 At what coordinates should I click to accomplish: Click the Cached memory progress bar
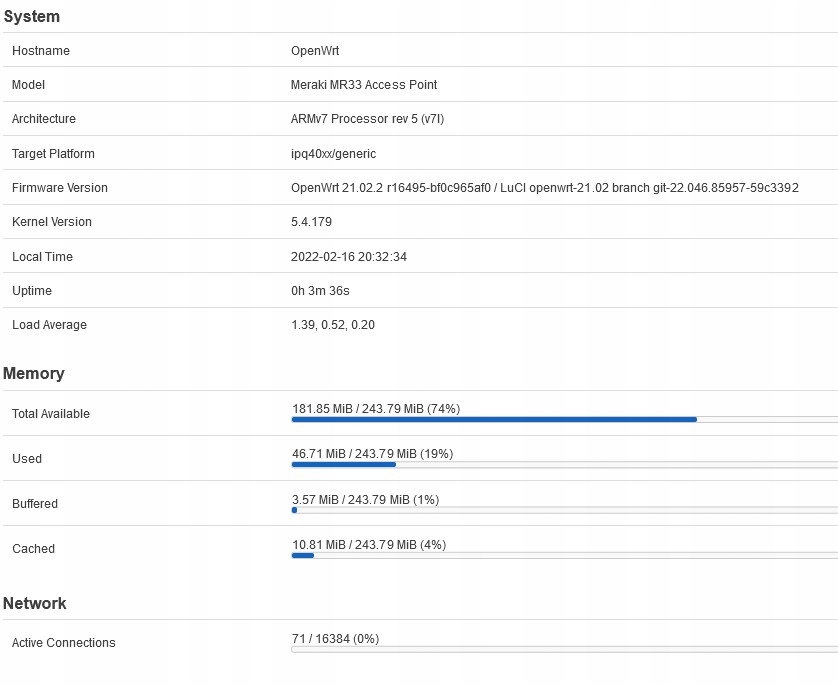[x=564, y=555]
